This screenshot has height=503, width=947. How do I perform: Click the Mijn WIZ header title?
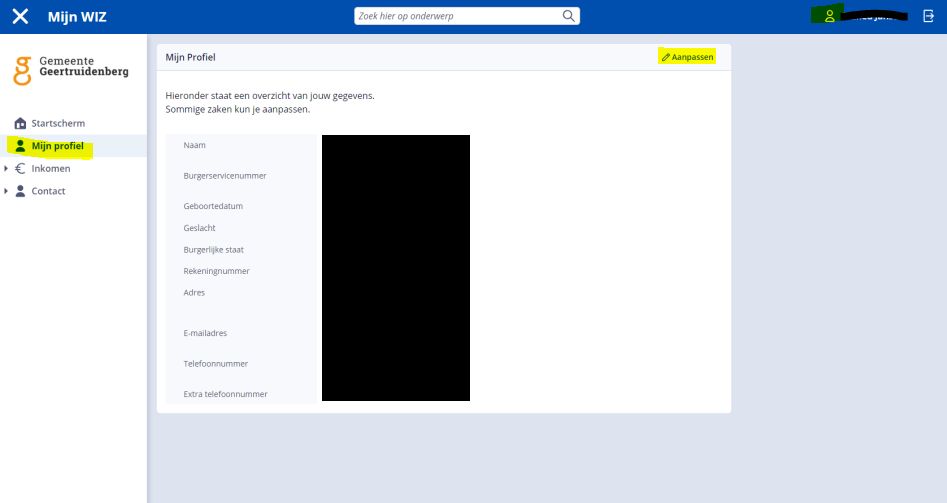point(77,17)
